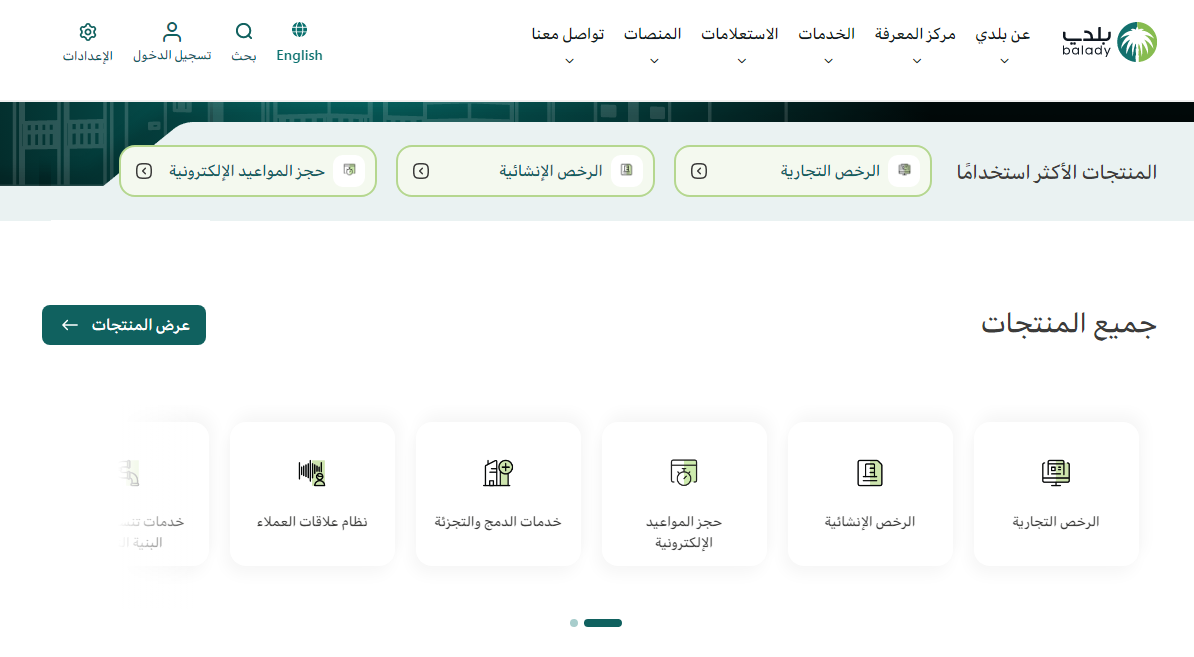Image resolution: width=1194 pixels, height=657 pixels.
Task: Click arrow circle in حجز المواعيد pill
Action: coord(144,171)
